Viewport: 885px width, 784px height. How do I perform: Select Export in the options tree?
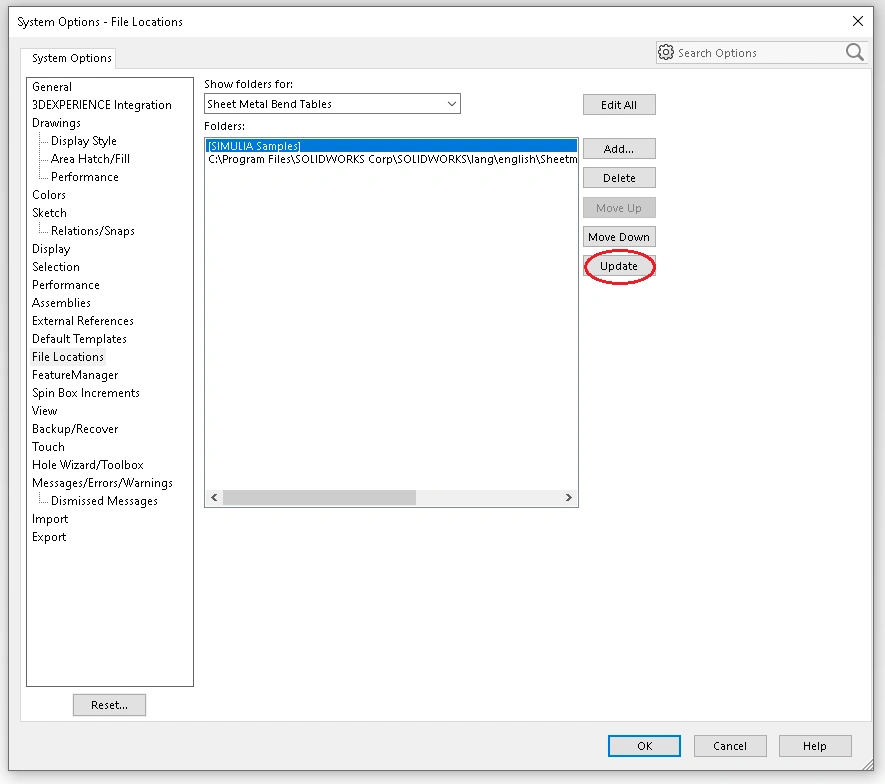(49, 537)
